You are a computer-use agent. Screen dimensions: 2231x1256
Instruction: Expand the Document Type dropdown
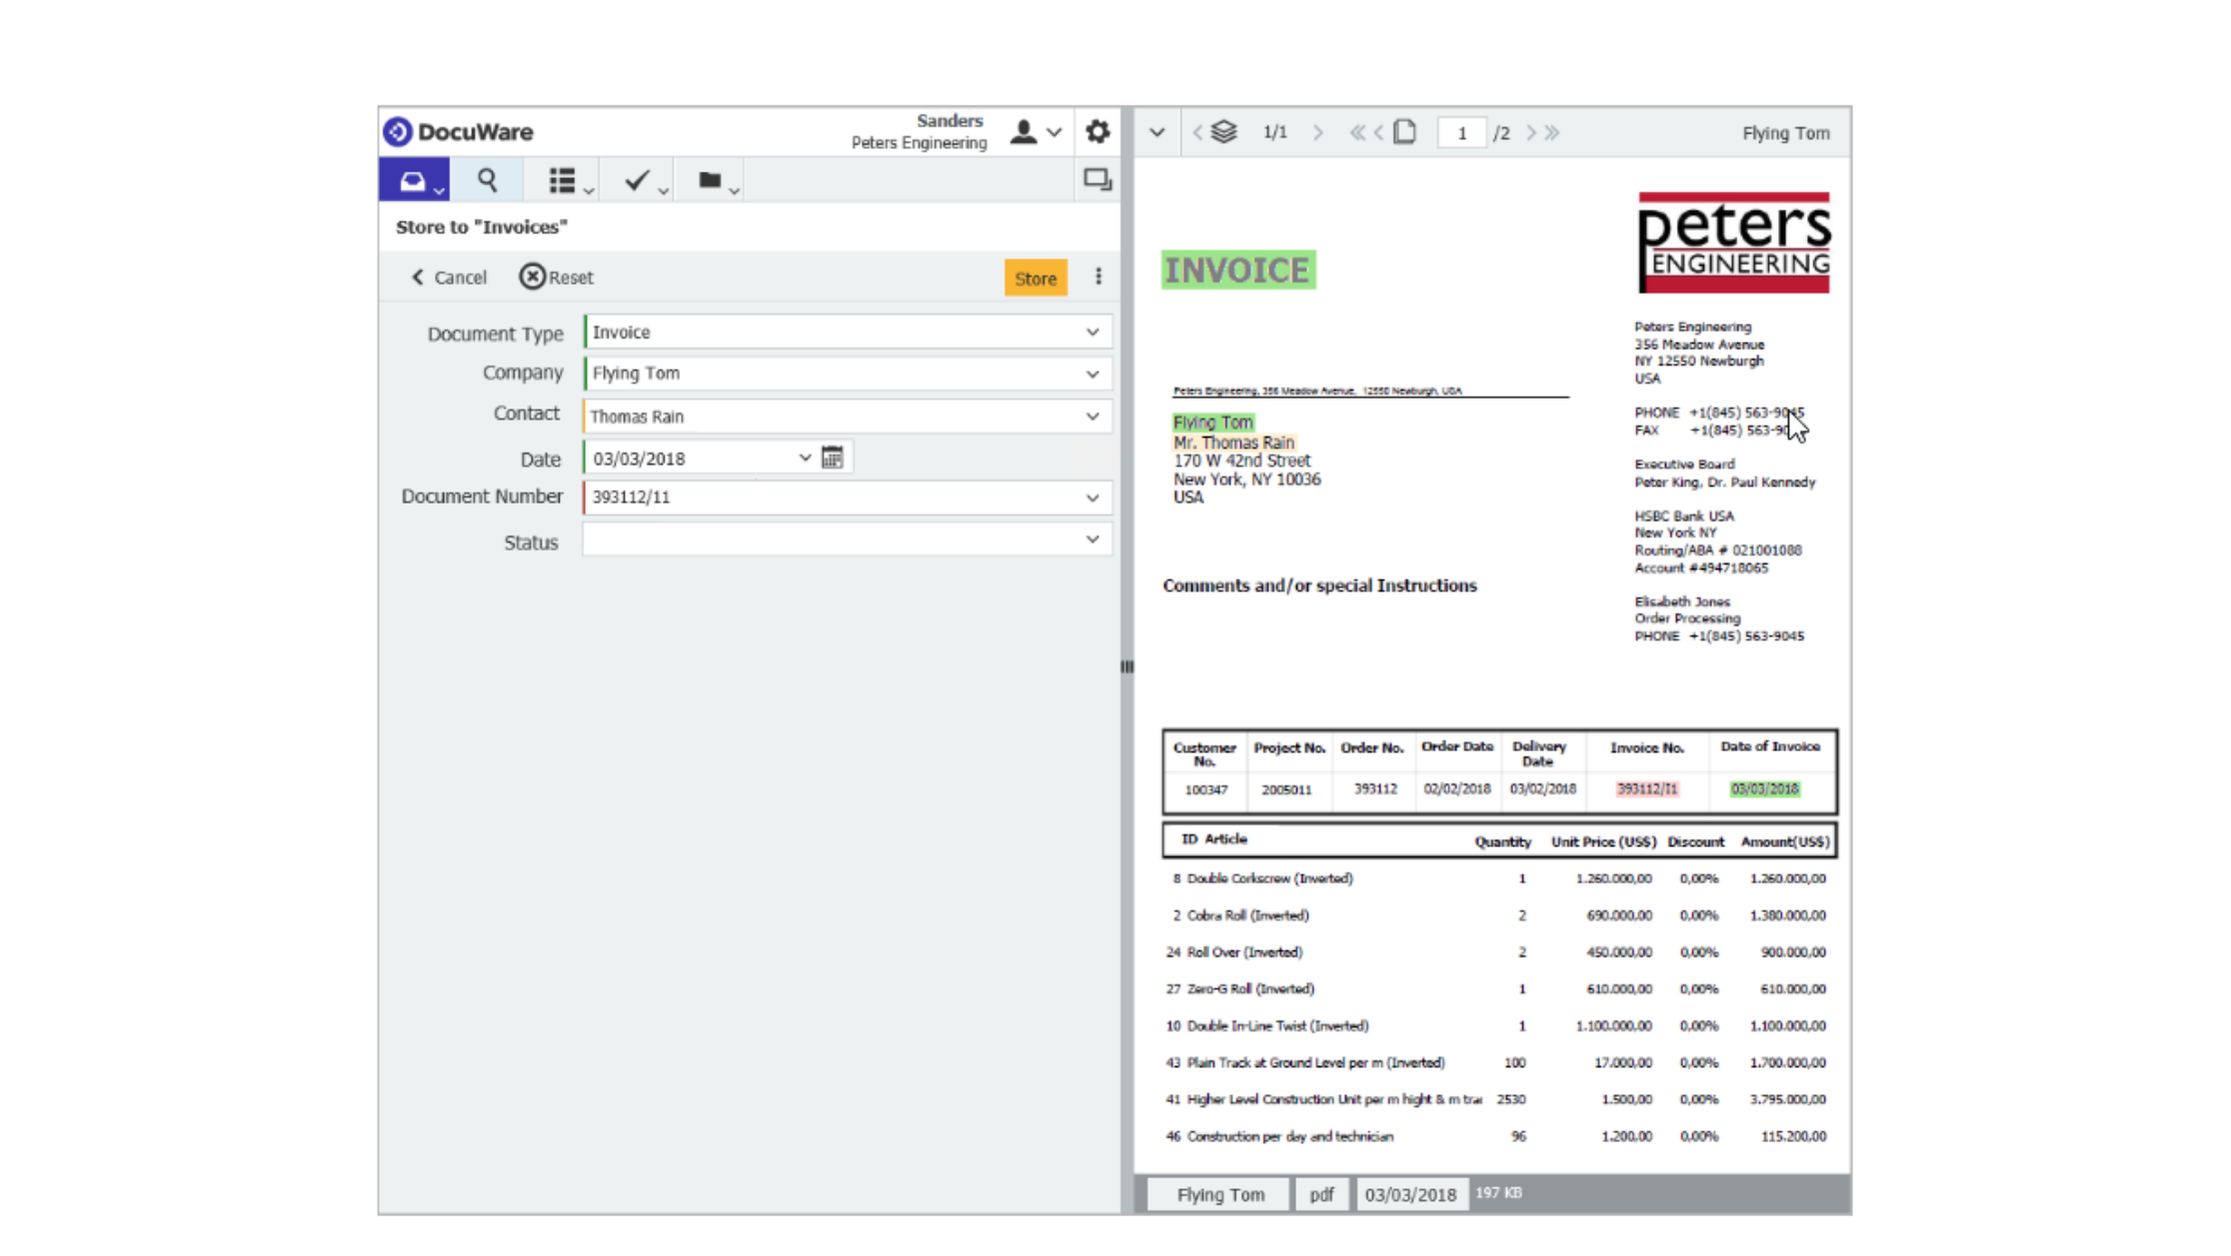pyautogui.click(x=1092, y=332)
